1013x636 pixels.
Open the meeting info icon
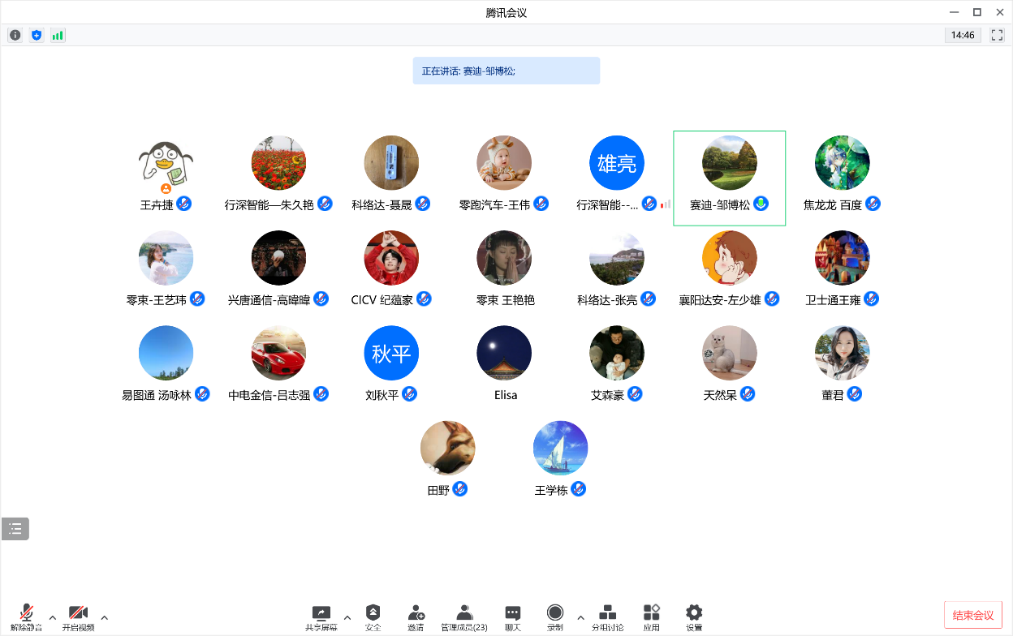tap(15, 36)
